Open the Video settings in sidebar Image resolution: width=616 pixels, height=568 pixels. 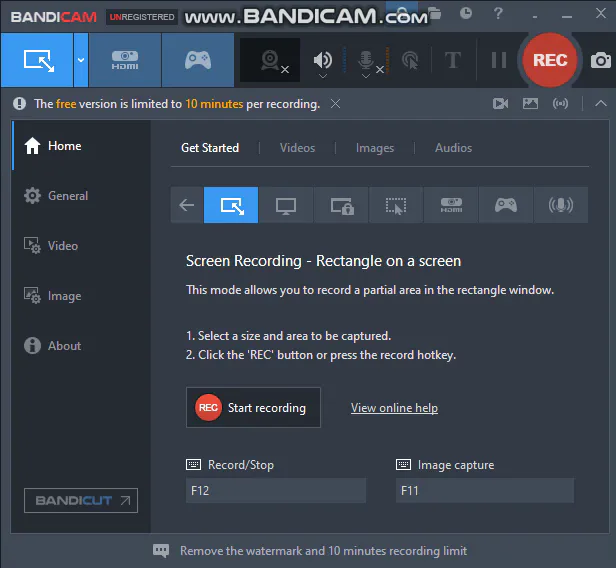click(x=81, y=246)
